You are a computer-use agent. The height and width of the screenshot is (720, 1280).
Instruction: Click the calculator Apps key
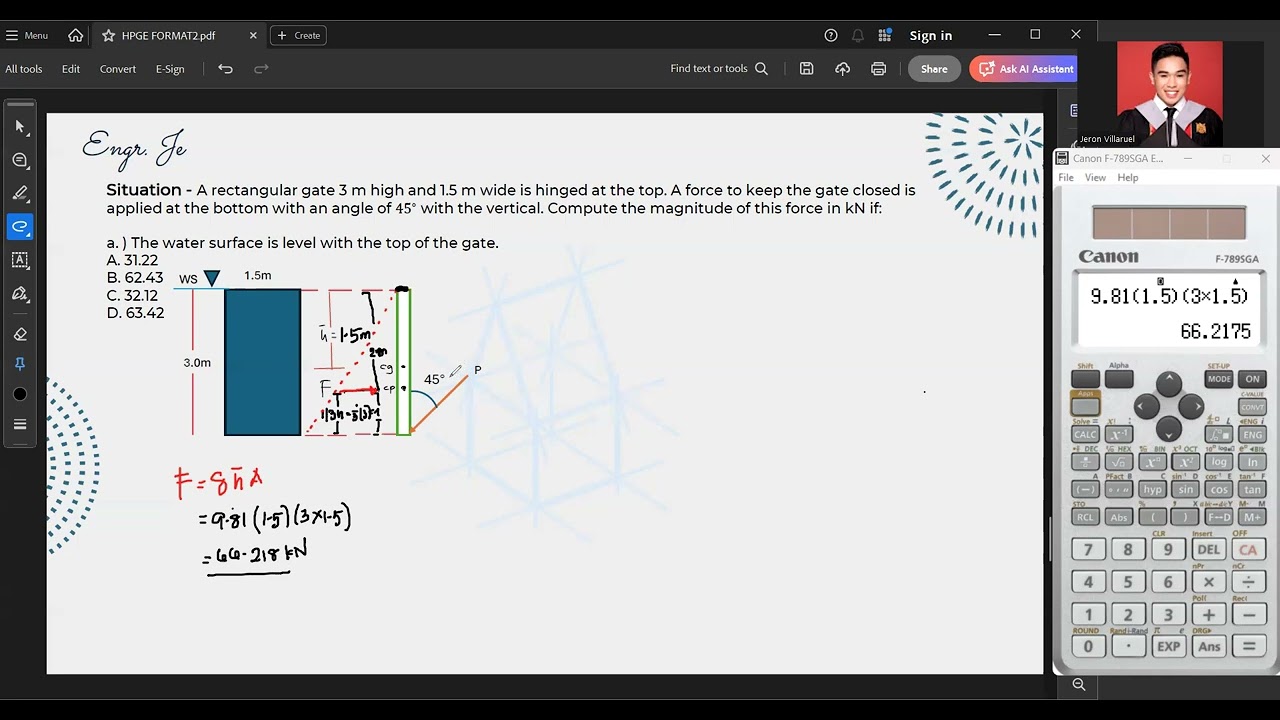1085,405
